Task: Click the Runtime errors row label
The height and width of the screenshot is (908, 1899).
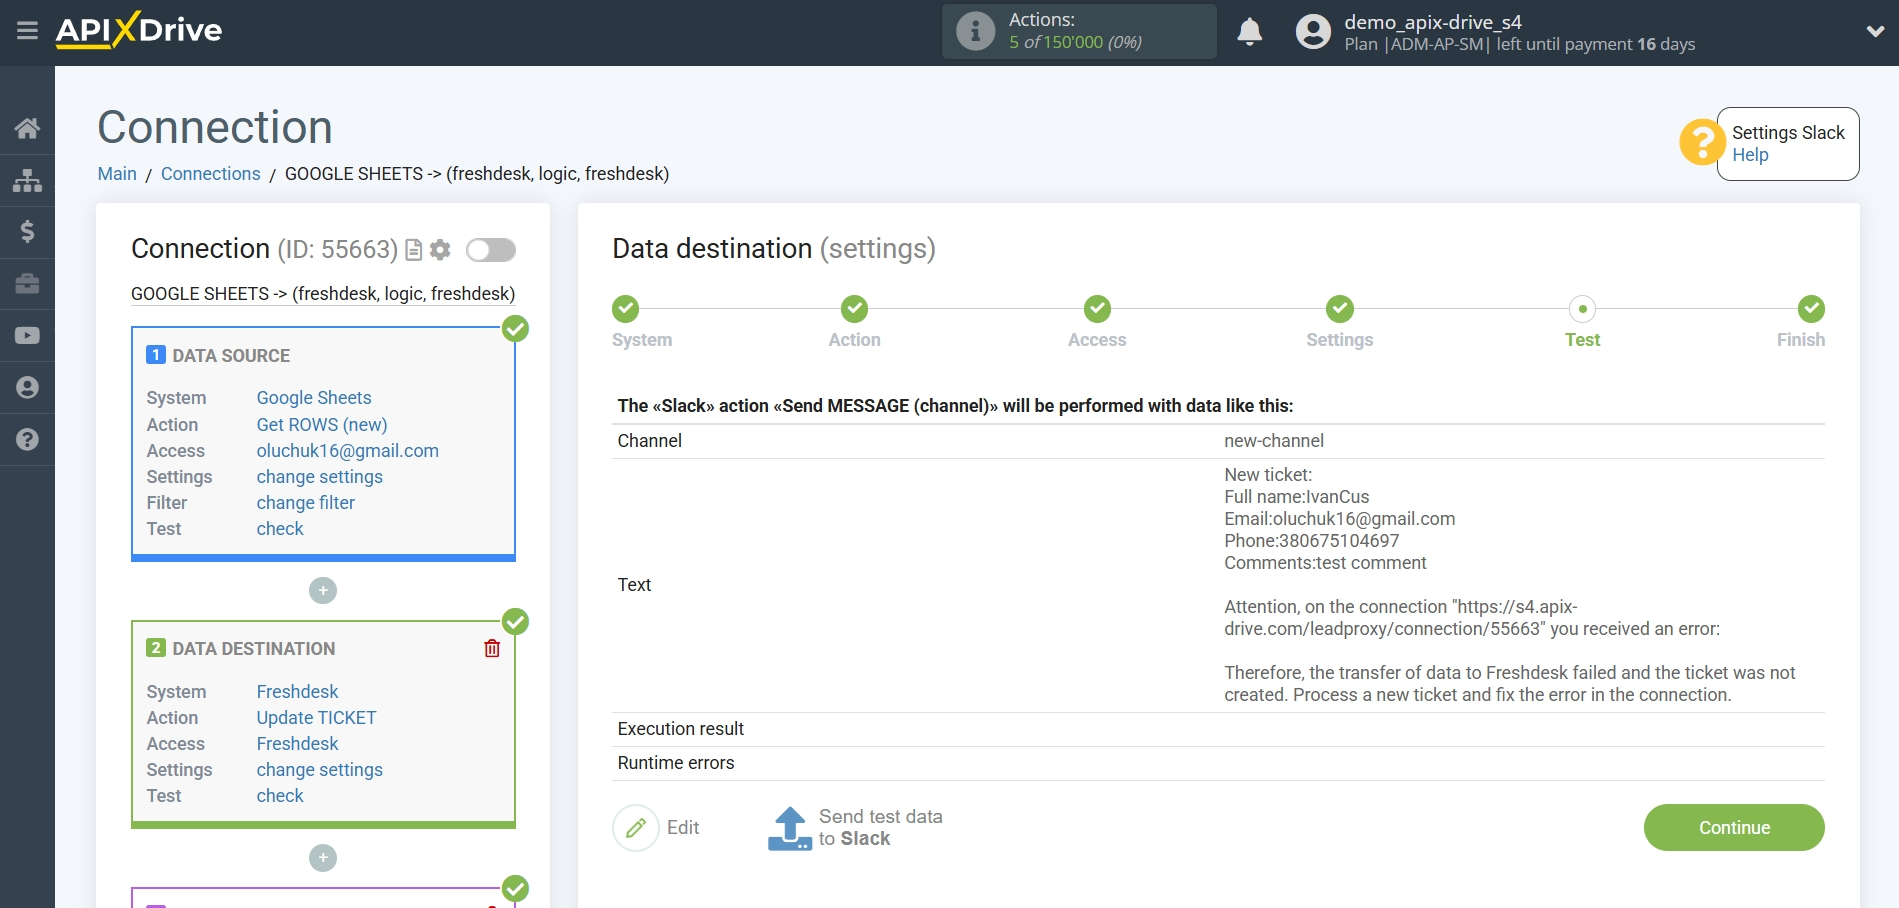Action: pyautogui.click(x=676, y=763)
